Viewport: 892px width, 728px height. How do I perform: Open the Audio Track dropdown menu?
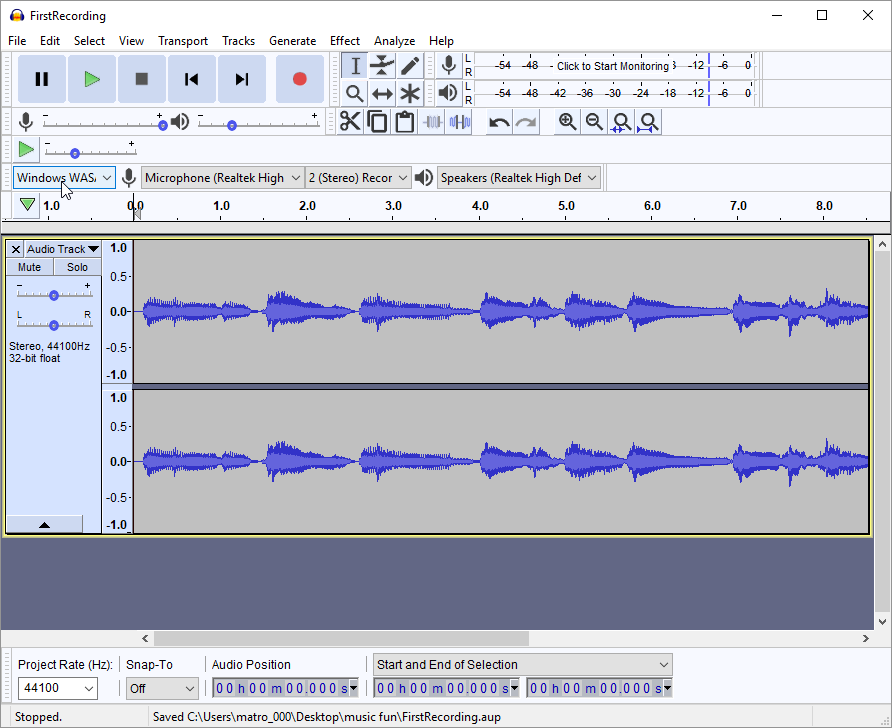pos(63,249)
